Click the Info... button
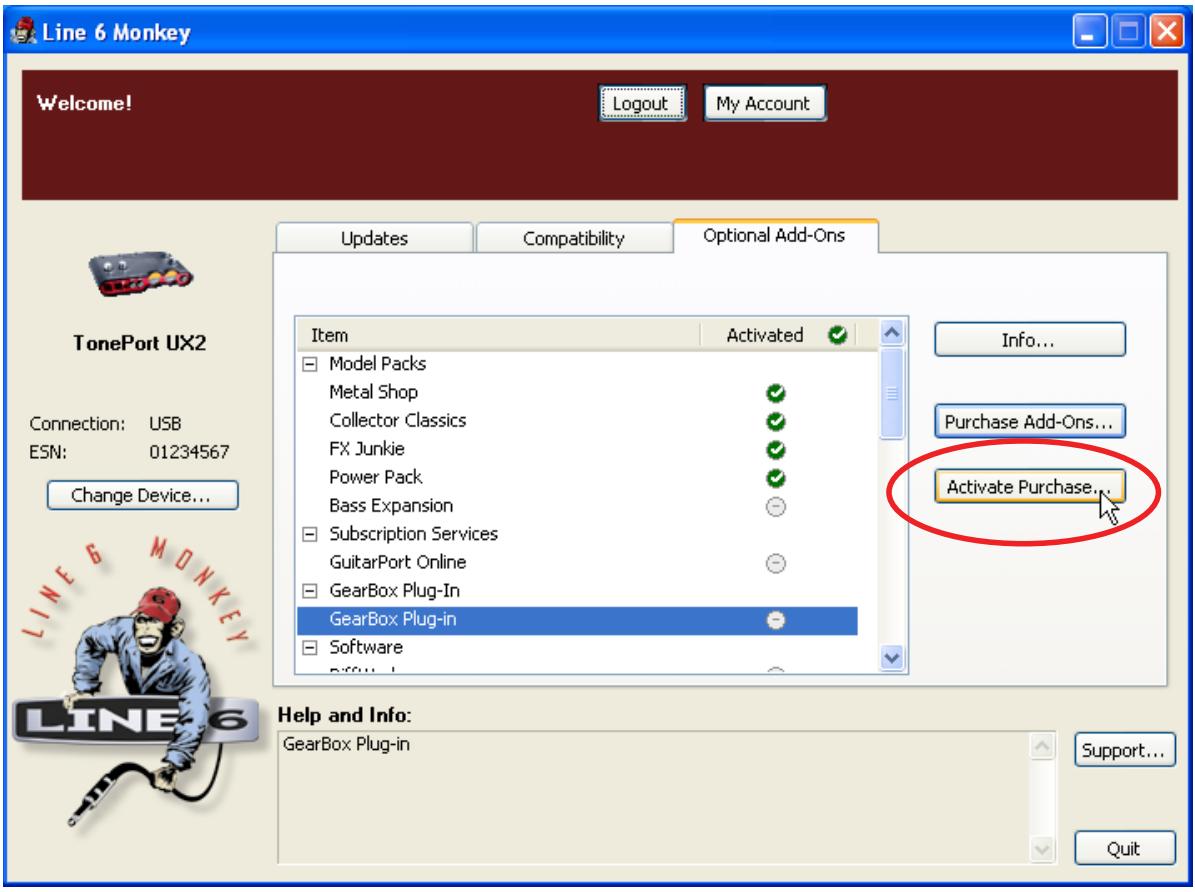Screen dimensions: 1195x892 [x=1030, y=339]
